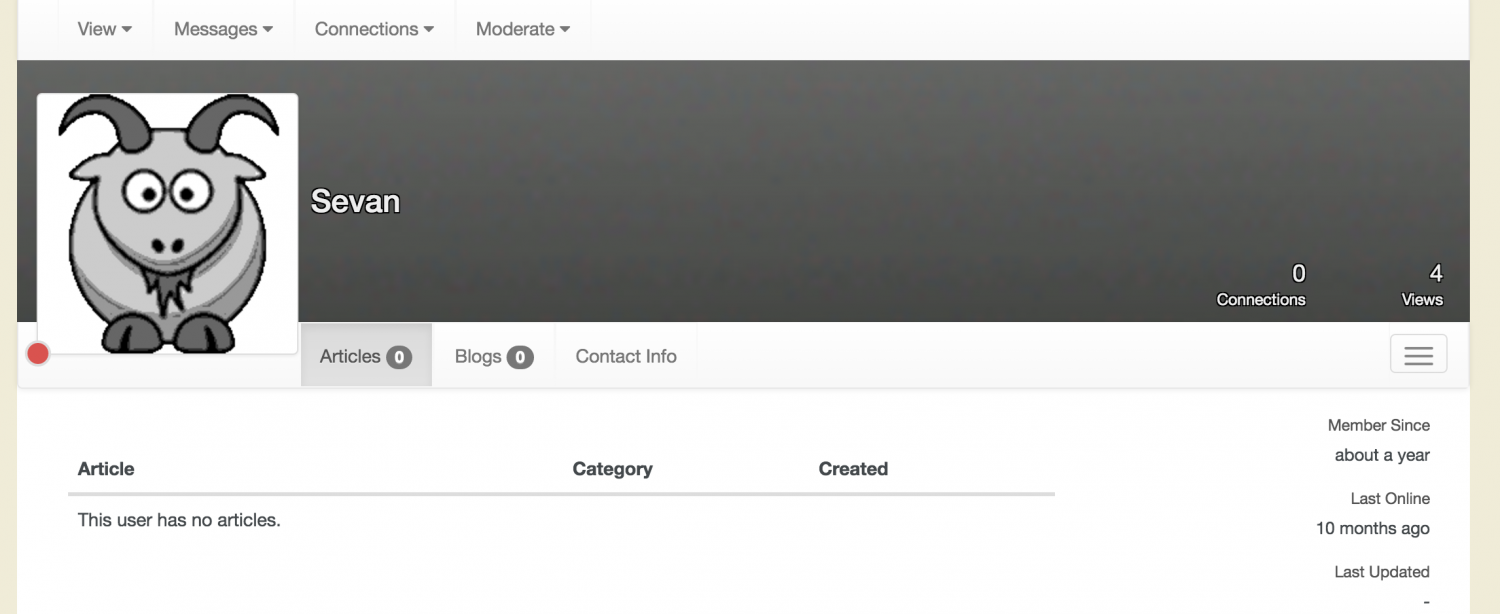Open the Contact Info tab
The image size is (1500, 614).
626,356
